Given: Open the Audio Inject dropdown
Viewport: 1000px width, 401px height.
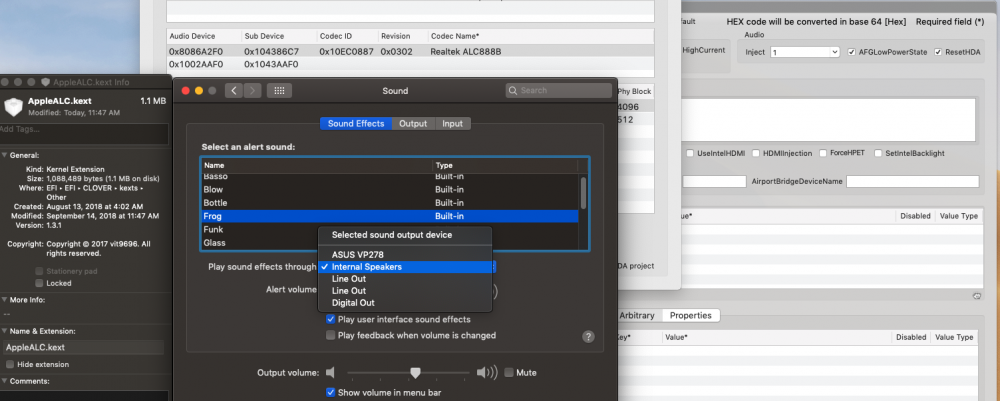Looking at the screenshot, I should (x=805, y=52).
